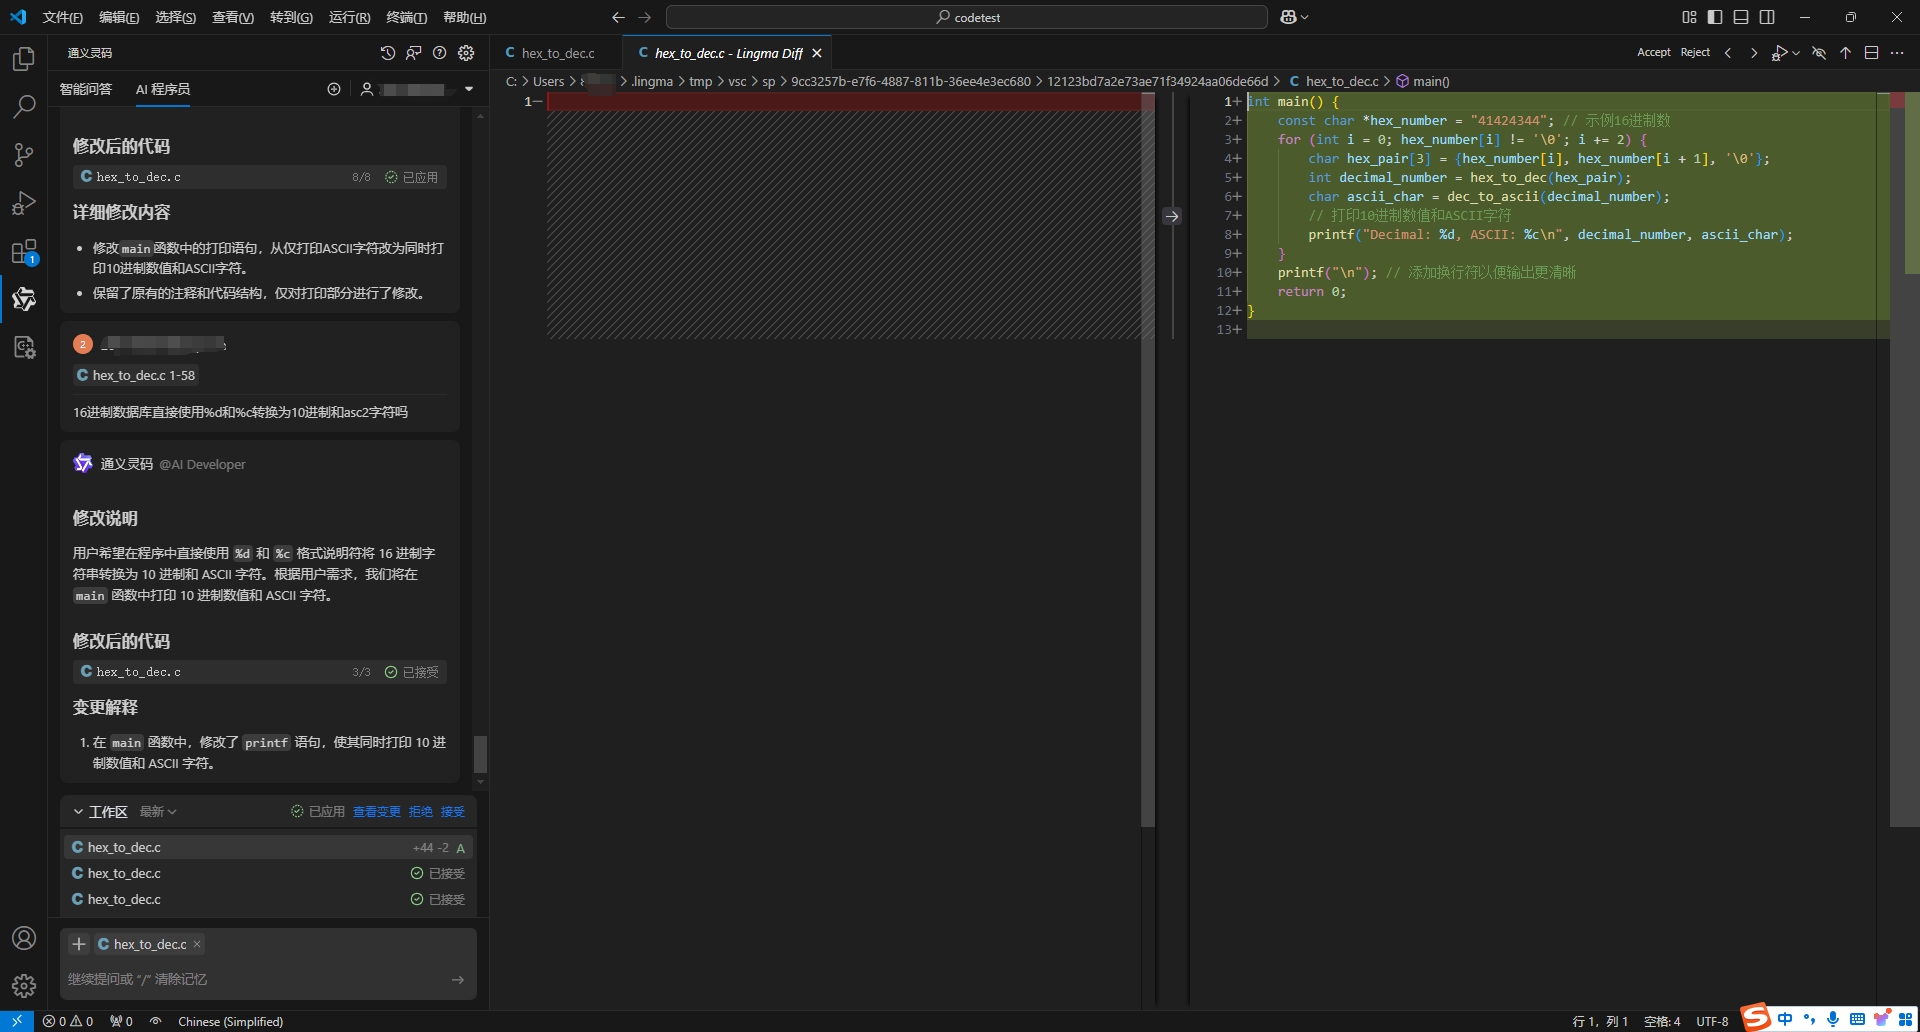Open remote window button in status bar
The height and width of the screenshot is (1032, 1920).
17,1021
